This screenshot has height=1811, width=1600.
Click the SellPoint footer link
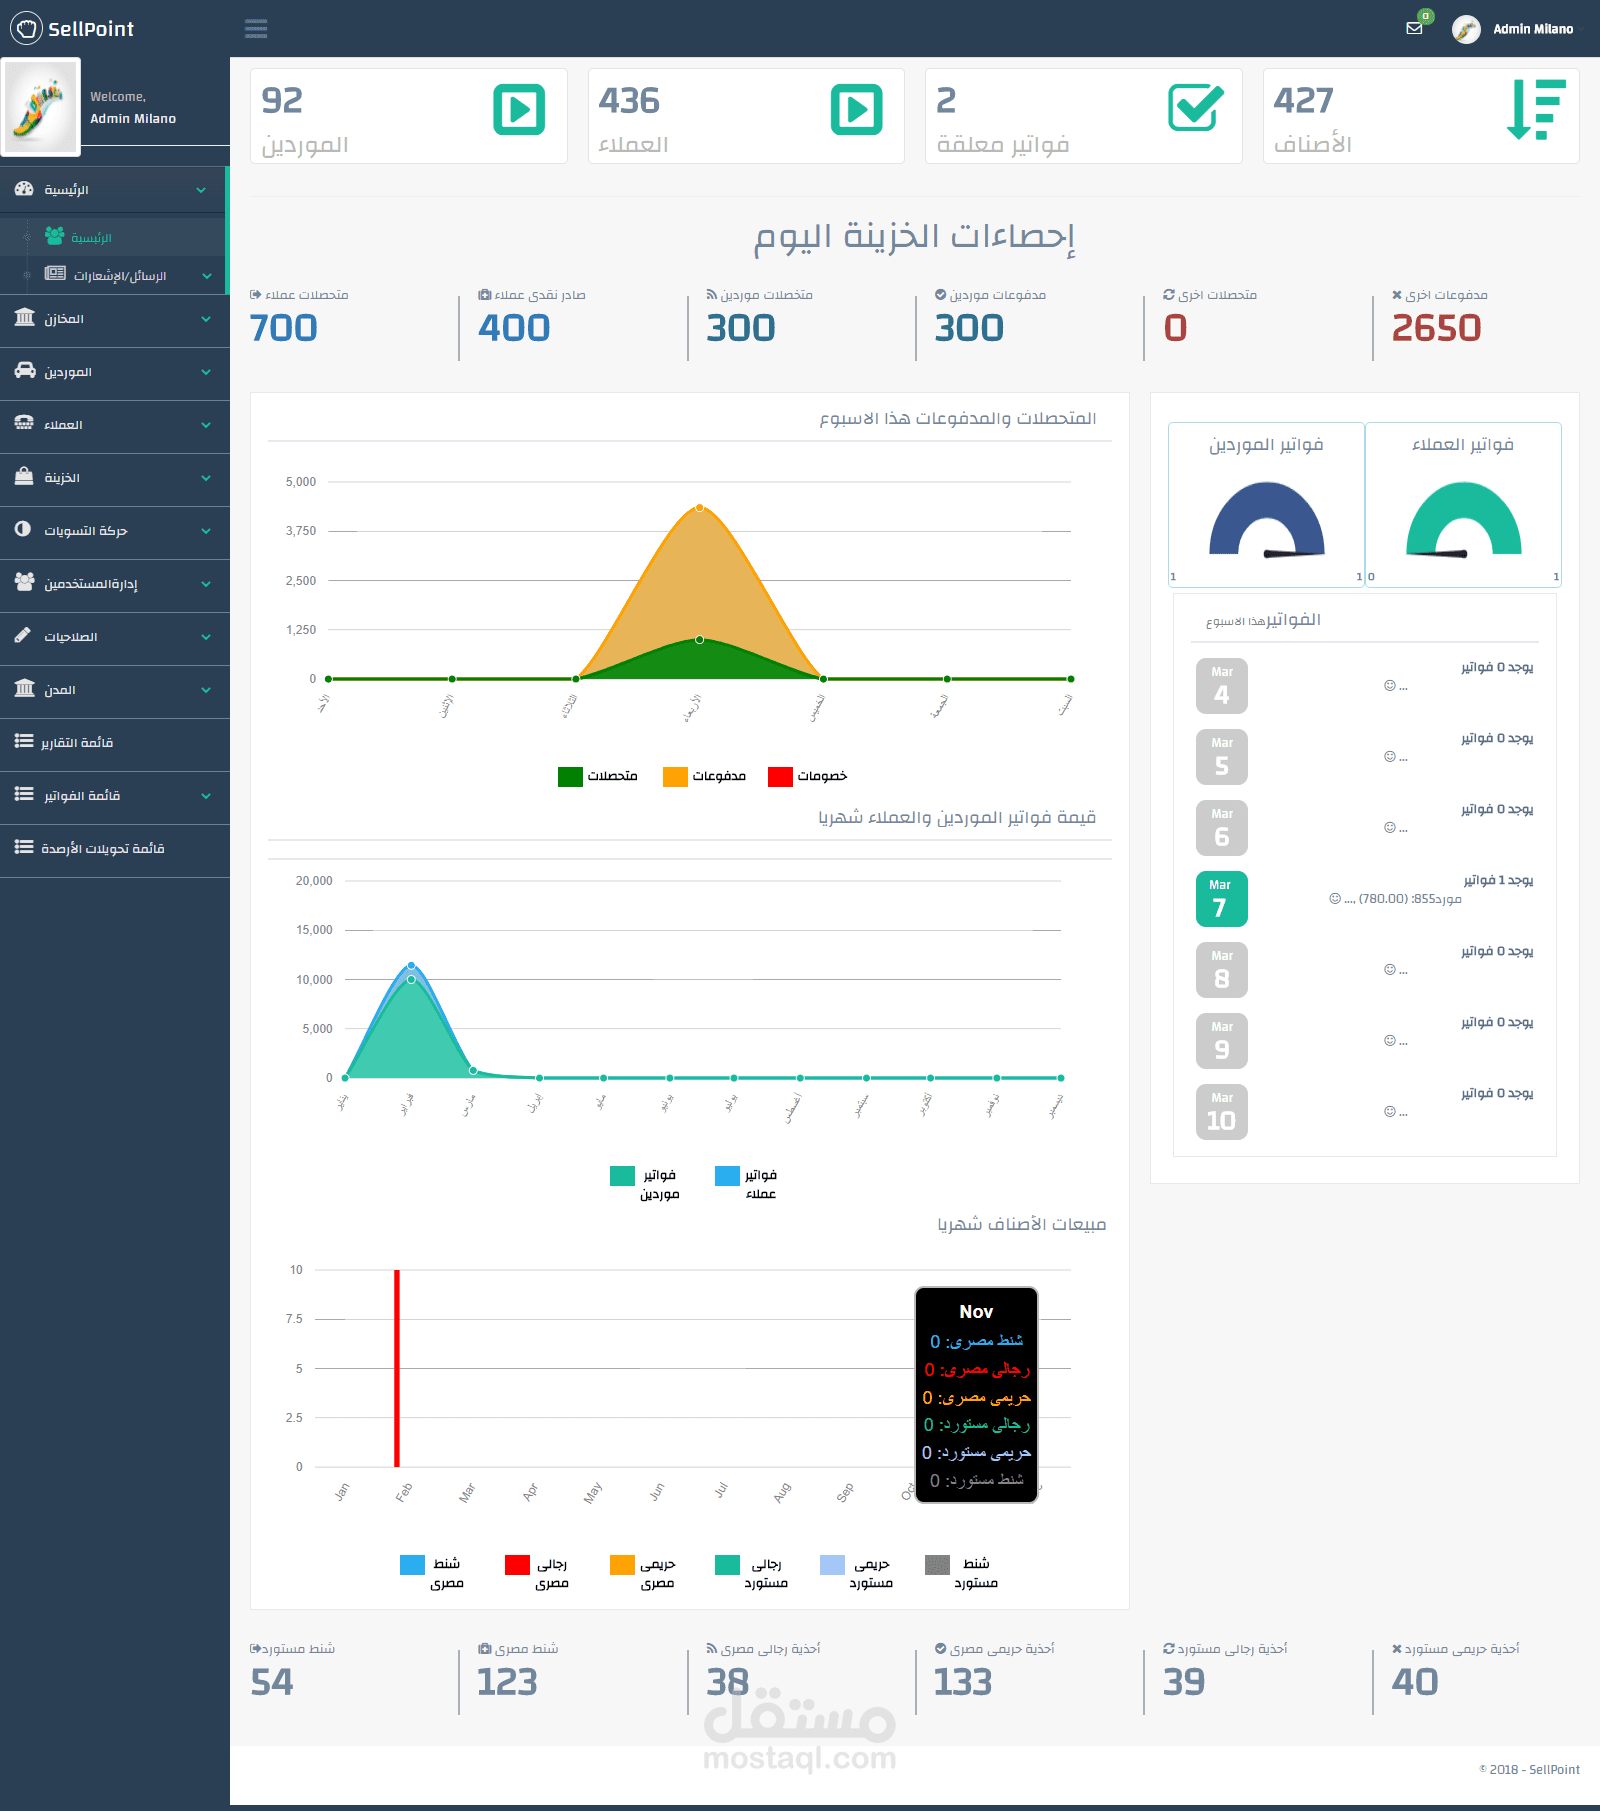coord(1554,1769)
